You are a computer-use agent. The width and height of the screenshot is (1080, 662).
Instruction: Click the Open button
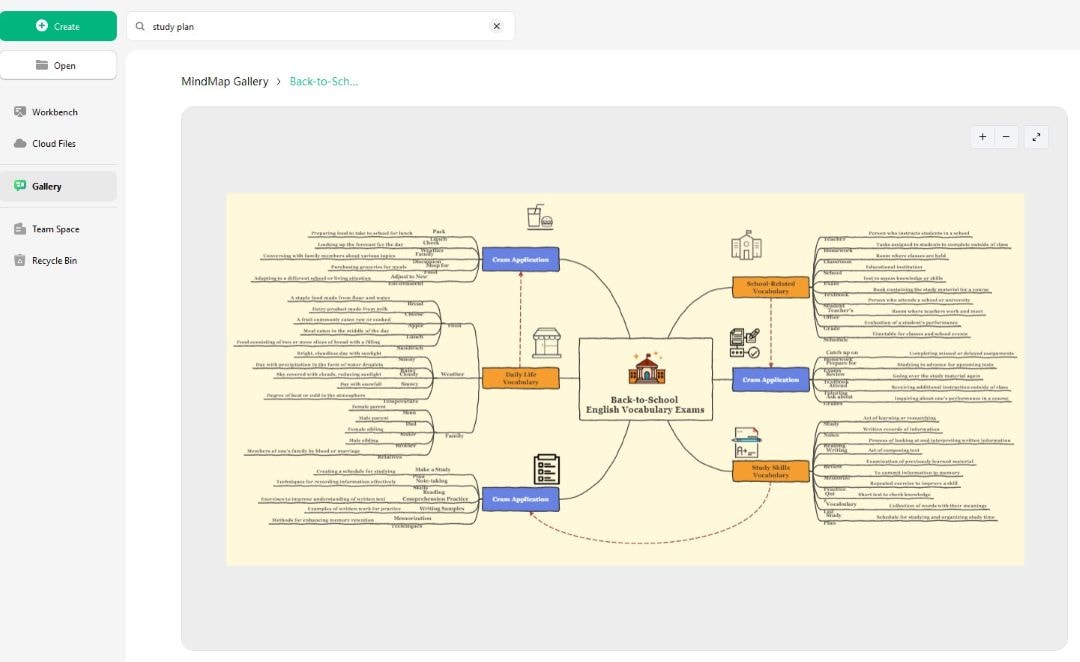coord(59,64)
